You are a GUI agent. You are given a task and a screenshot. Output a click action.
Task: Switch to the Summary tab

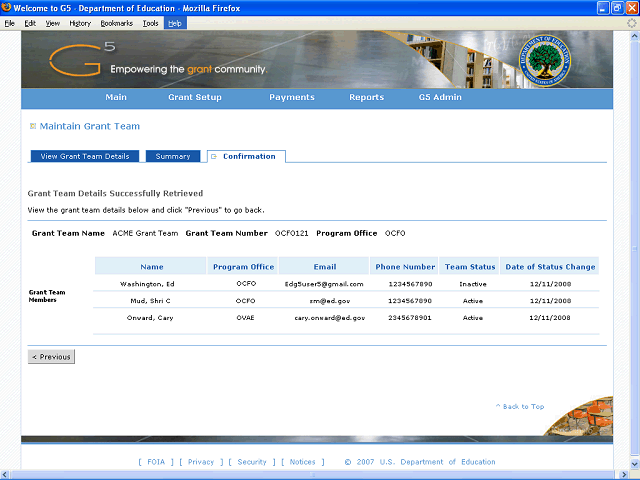[x=173, y=157]
